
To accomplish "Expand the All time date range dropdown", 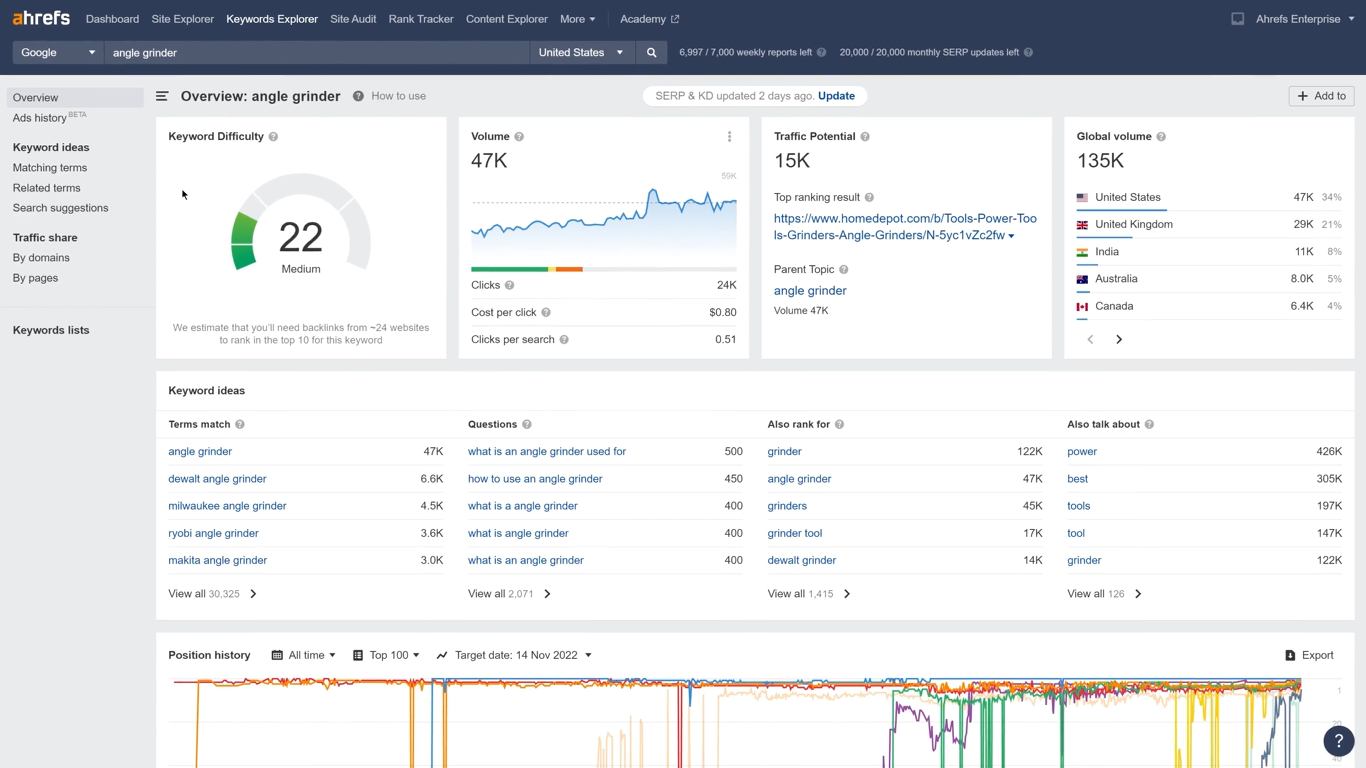I will (304, 656).
